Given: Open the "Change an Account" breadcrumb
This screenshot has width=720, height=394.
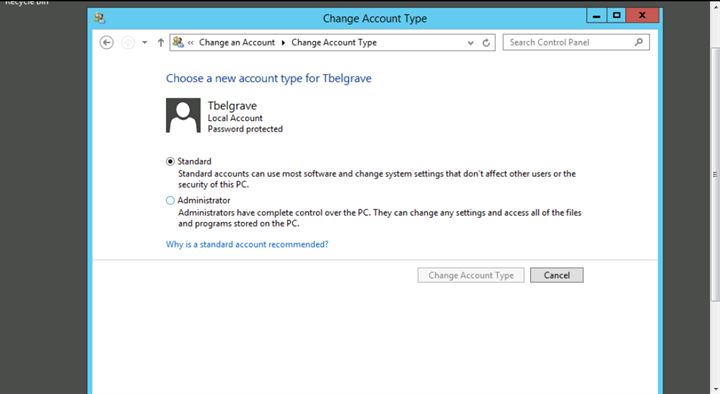Looking at the screenshot, I should point(237,42).
